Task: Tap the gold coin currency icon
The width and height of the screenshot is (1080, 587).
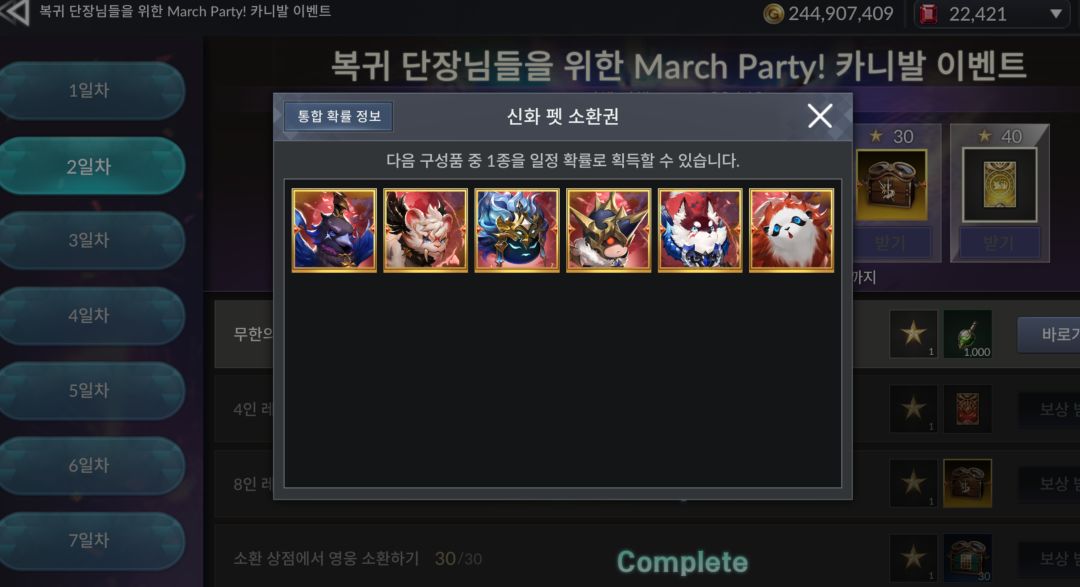Action: click(773, 13)
